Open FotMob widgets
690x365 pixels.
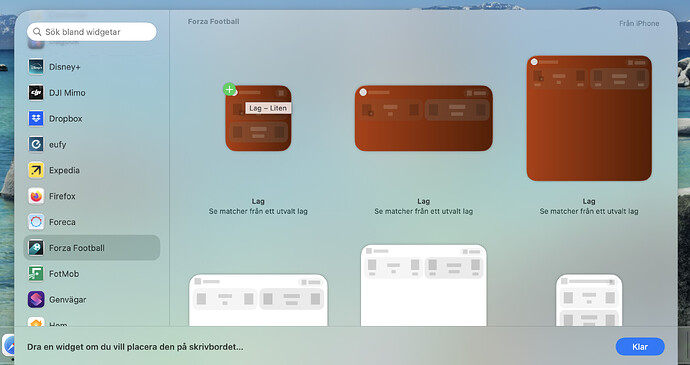[x=92, y=273]
